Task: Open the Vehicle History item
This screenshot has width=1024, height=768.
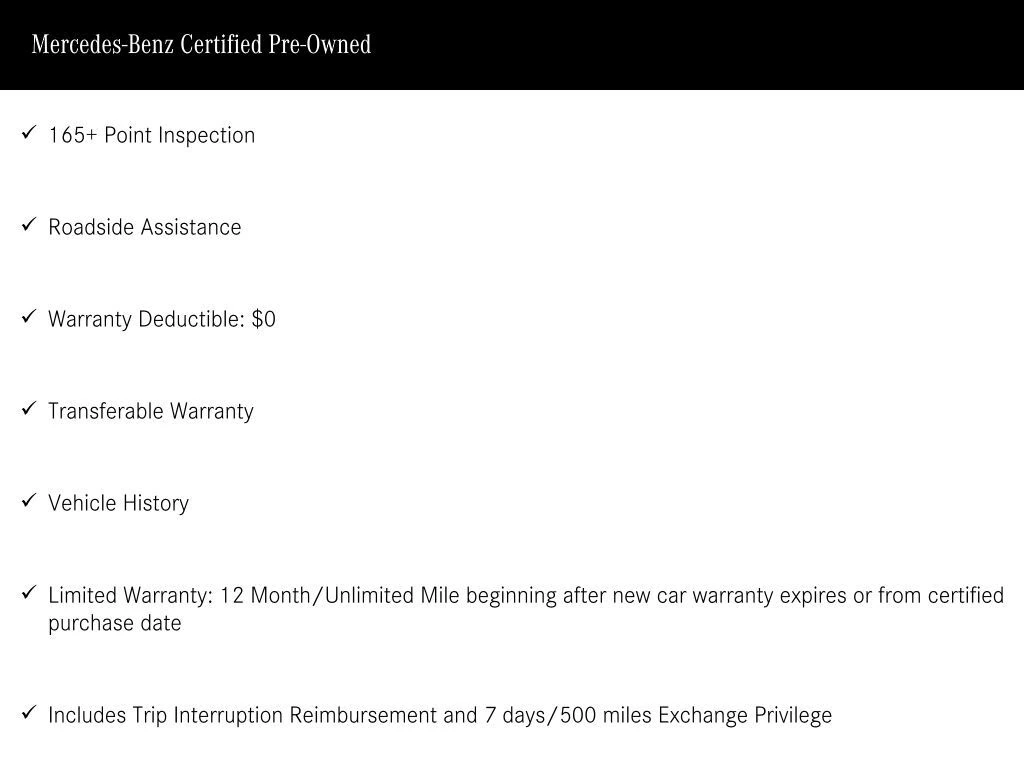Action: click(x=118, y=503)
